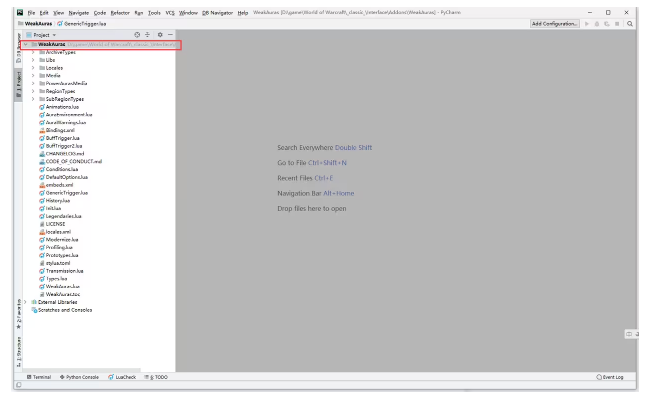Collapse the WeakAuras root folder
The width and height of the screenshot is (655, 398).
coord(25,44)
